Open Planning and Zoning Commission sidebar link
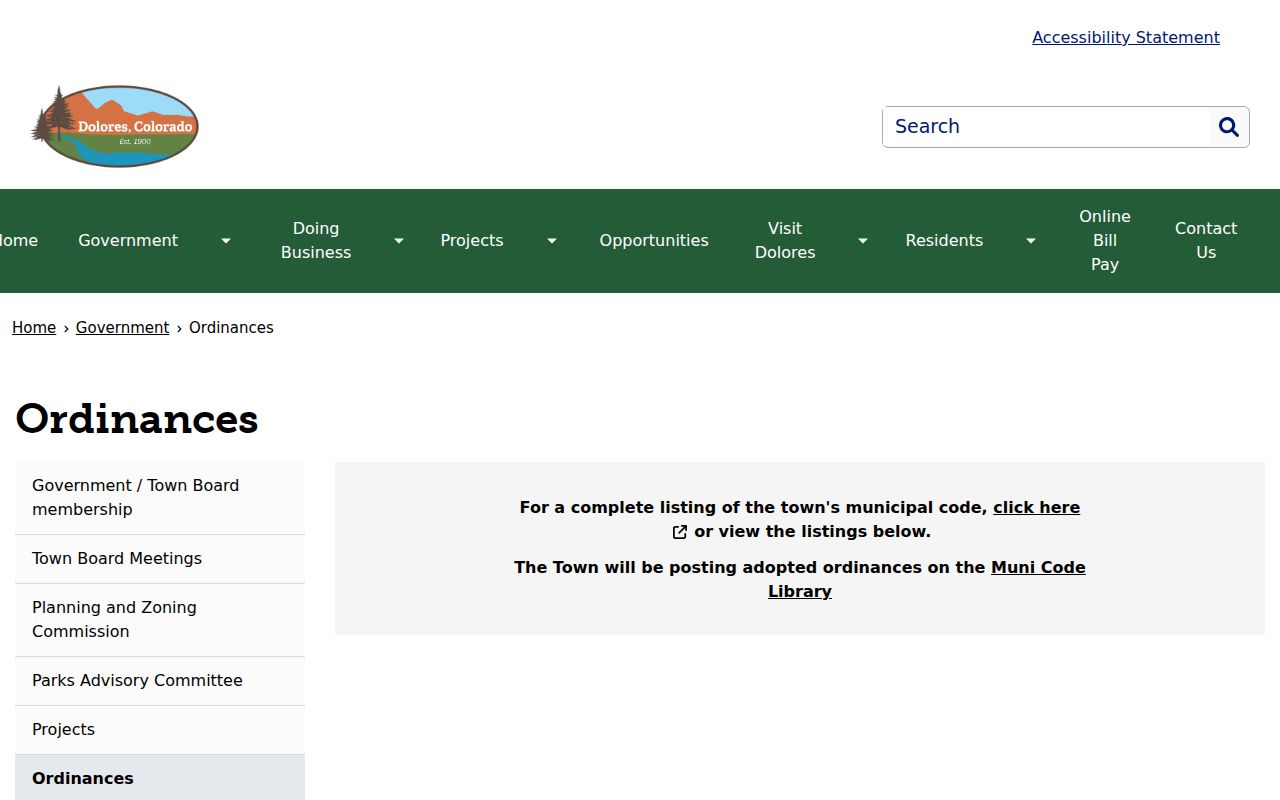This screenshot has width=1280, height=800. point(160,620)
